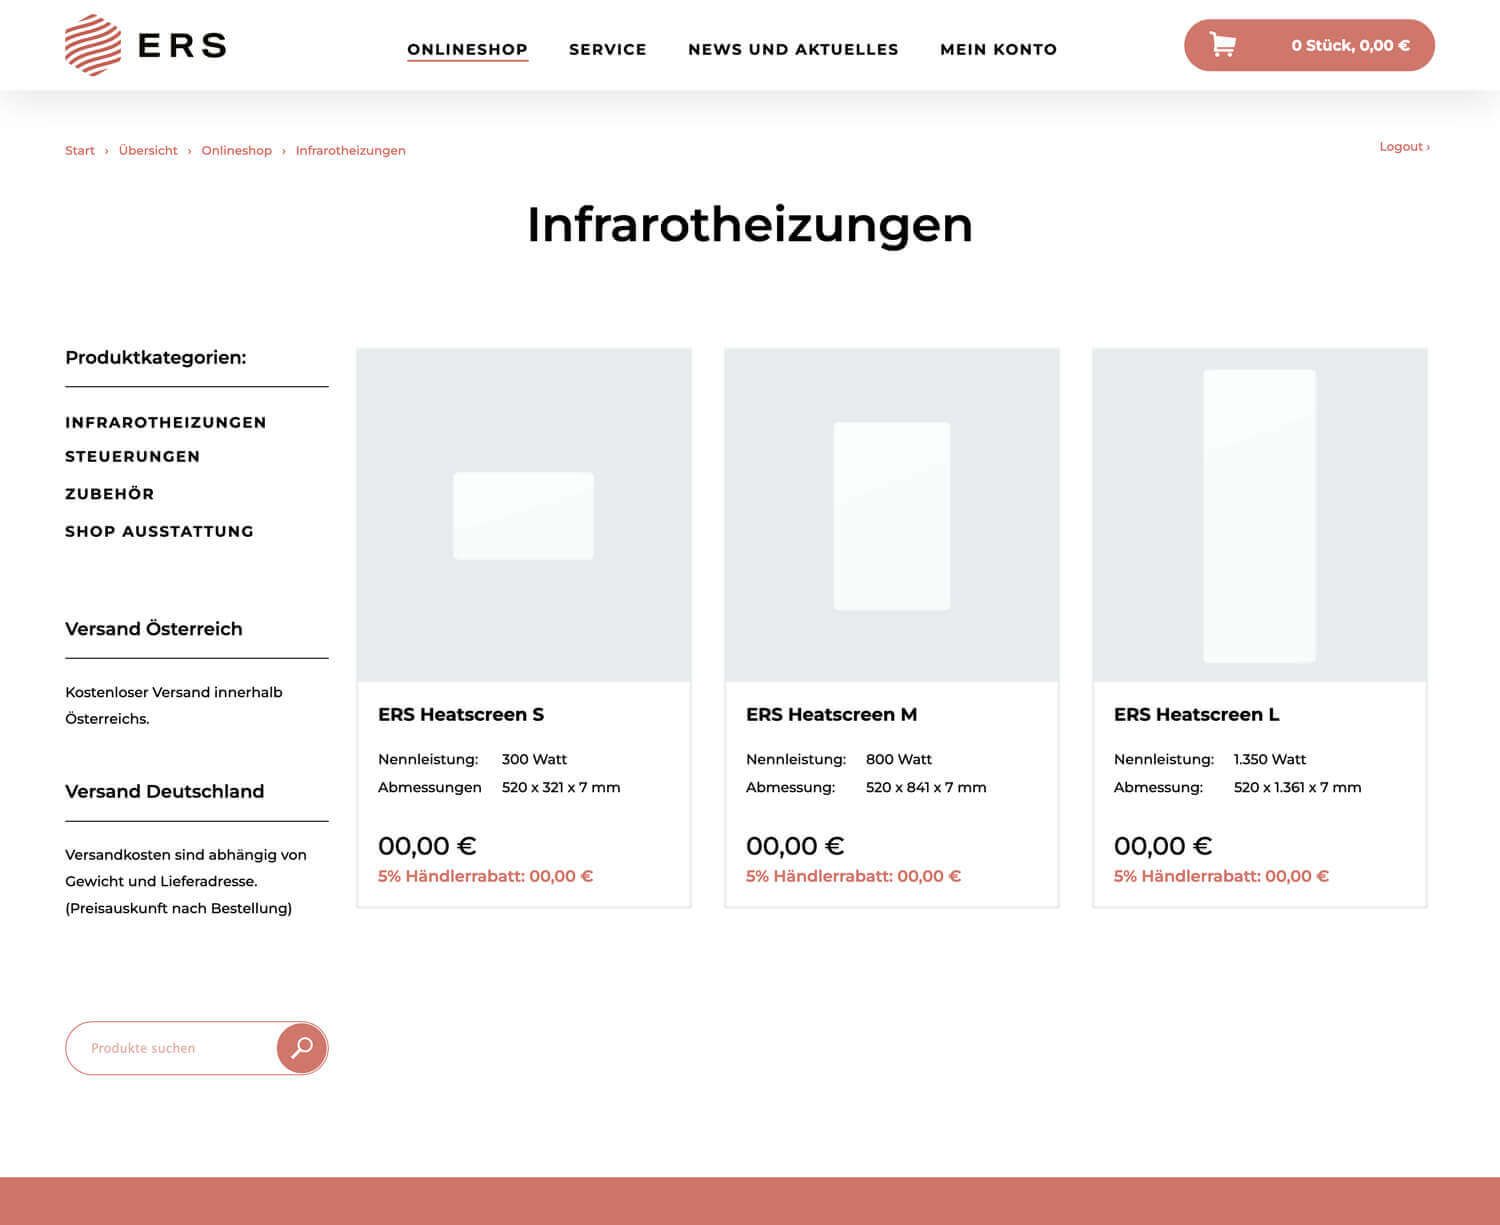Click the ERS logo icon
This screenshot has height=1225, width=1500.
pos(92,44)
